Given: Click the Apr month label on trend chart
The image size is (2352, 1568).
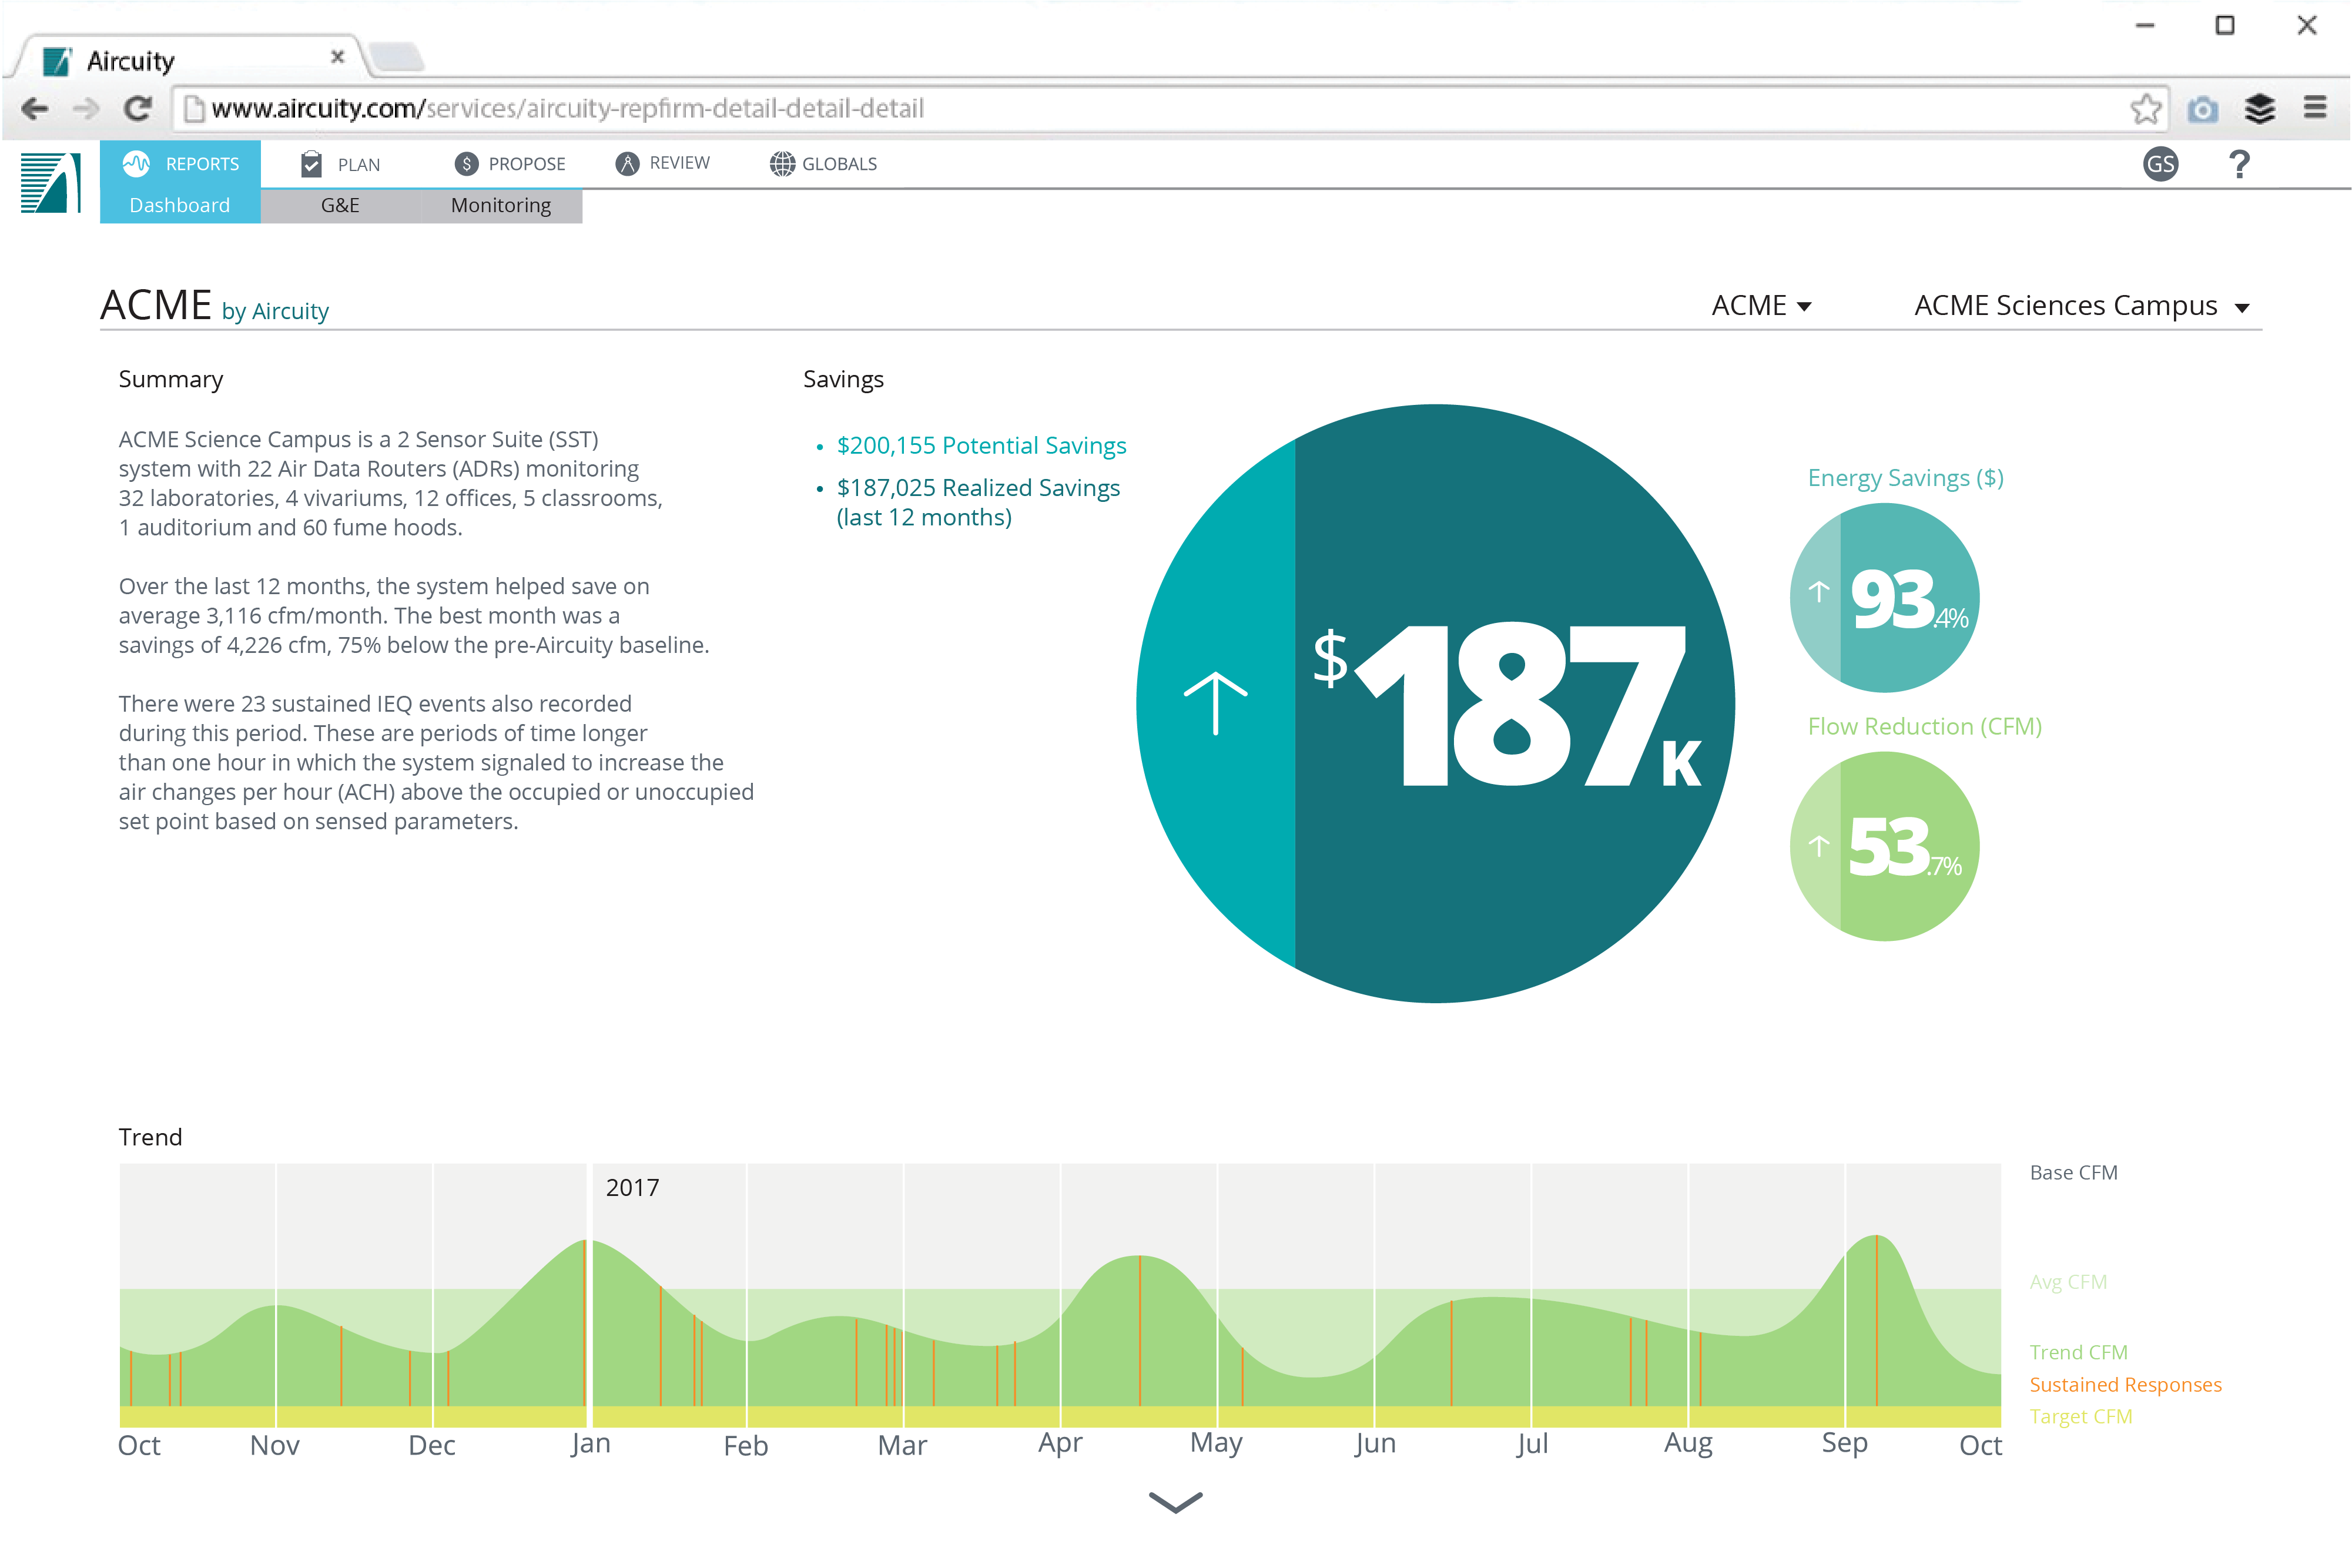Looking at the screenshot, I should [x=1060, y=1443].
